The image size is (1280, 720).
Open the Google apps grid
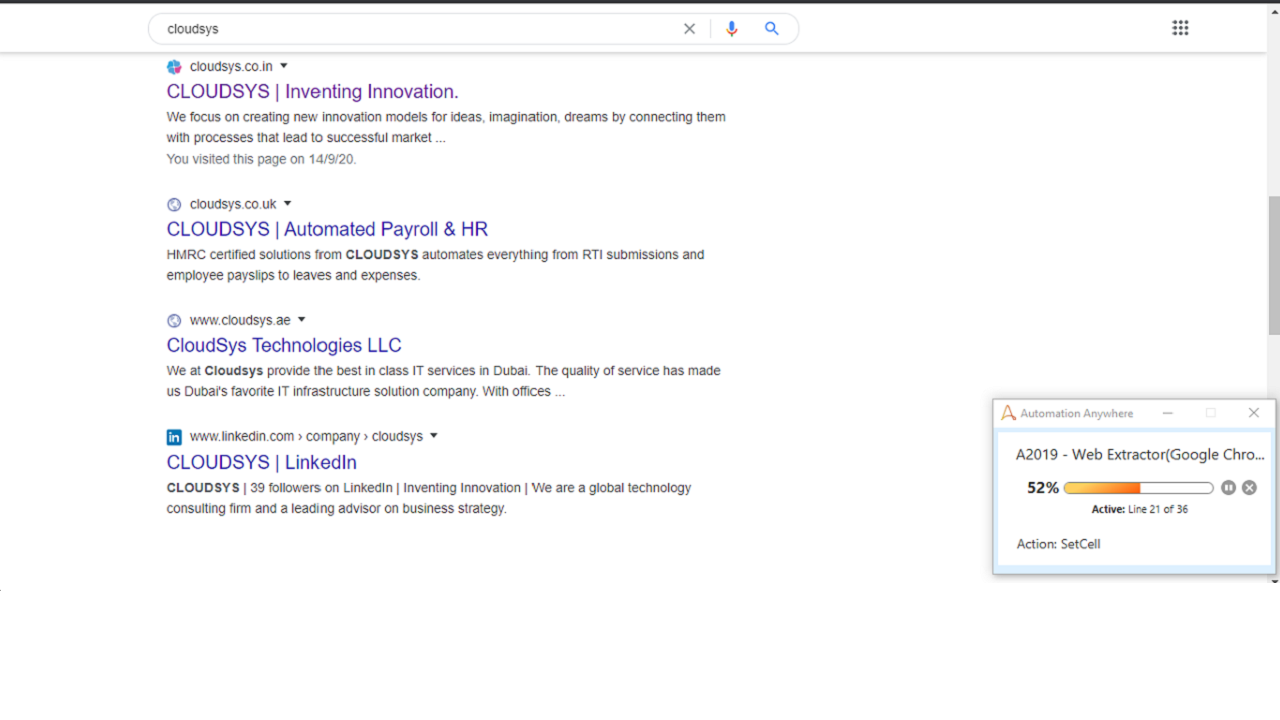[1180, 28]
